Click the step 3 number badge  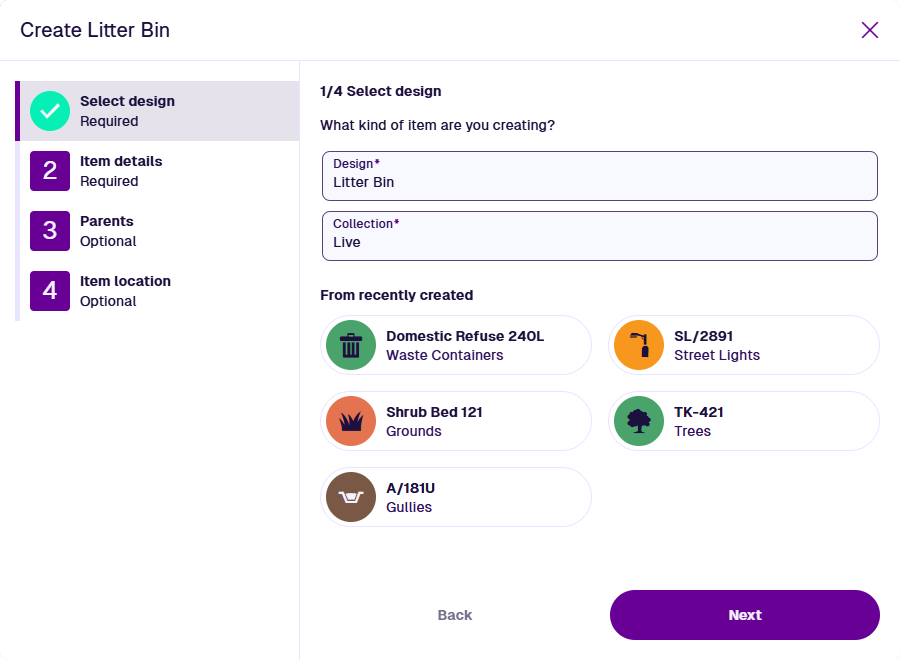coord(50,231)
